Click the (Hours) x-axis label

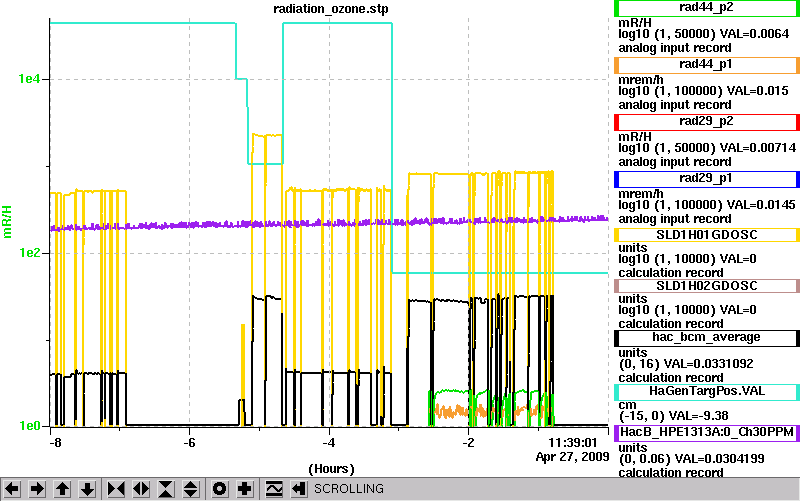[x=331, y=469]
